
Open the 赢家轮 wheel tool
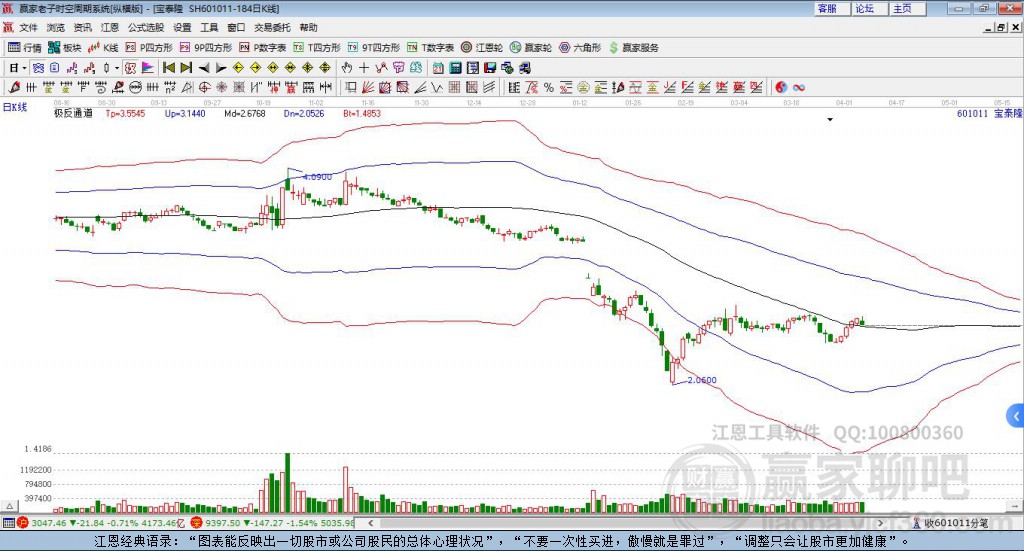[531, 48]
